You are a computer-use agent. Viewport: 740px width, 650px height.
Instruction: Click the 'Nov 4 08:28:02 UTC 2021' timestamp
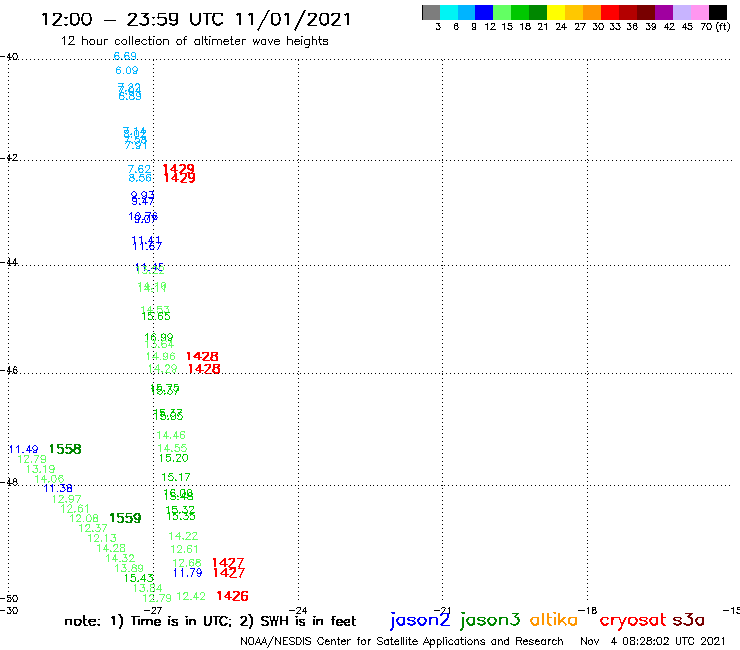click(652, 641)
